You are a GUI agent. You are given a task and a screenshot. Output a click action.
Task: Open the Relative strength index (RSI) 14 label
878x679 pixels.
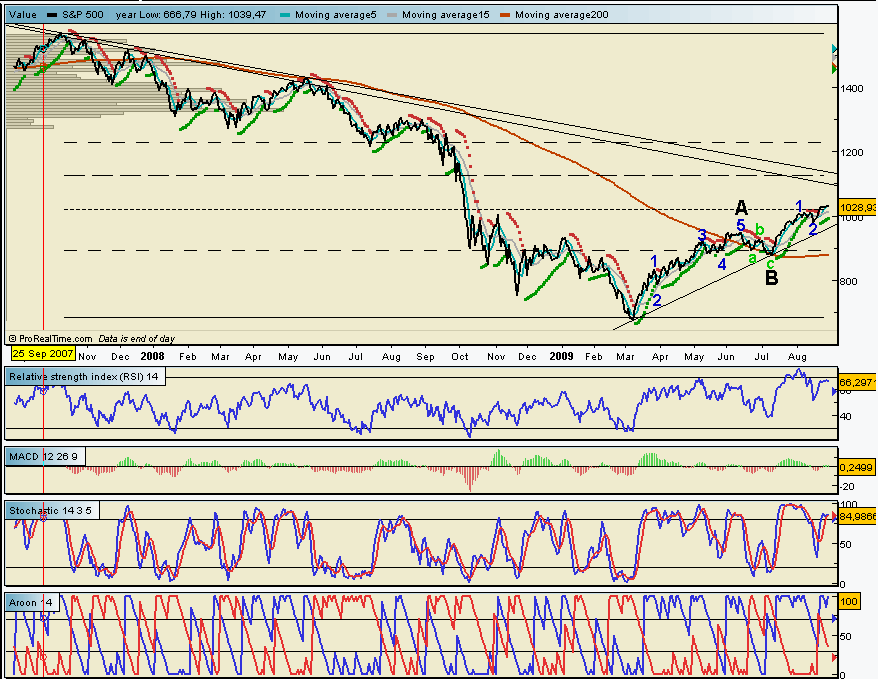click(84, 377)
